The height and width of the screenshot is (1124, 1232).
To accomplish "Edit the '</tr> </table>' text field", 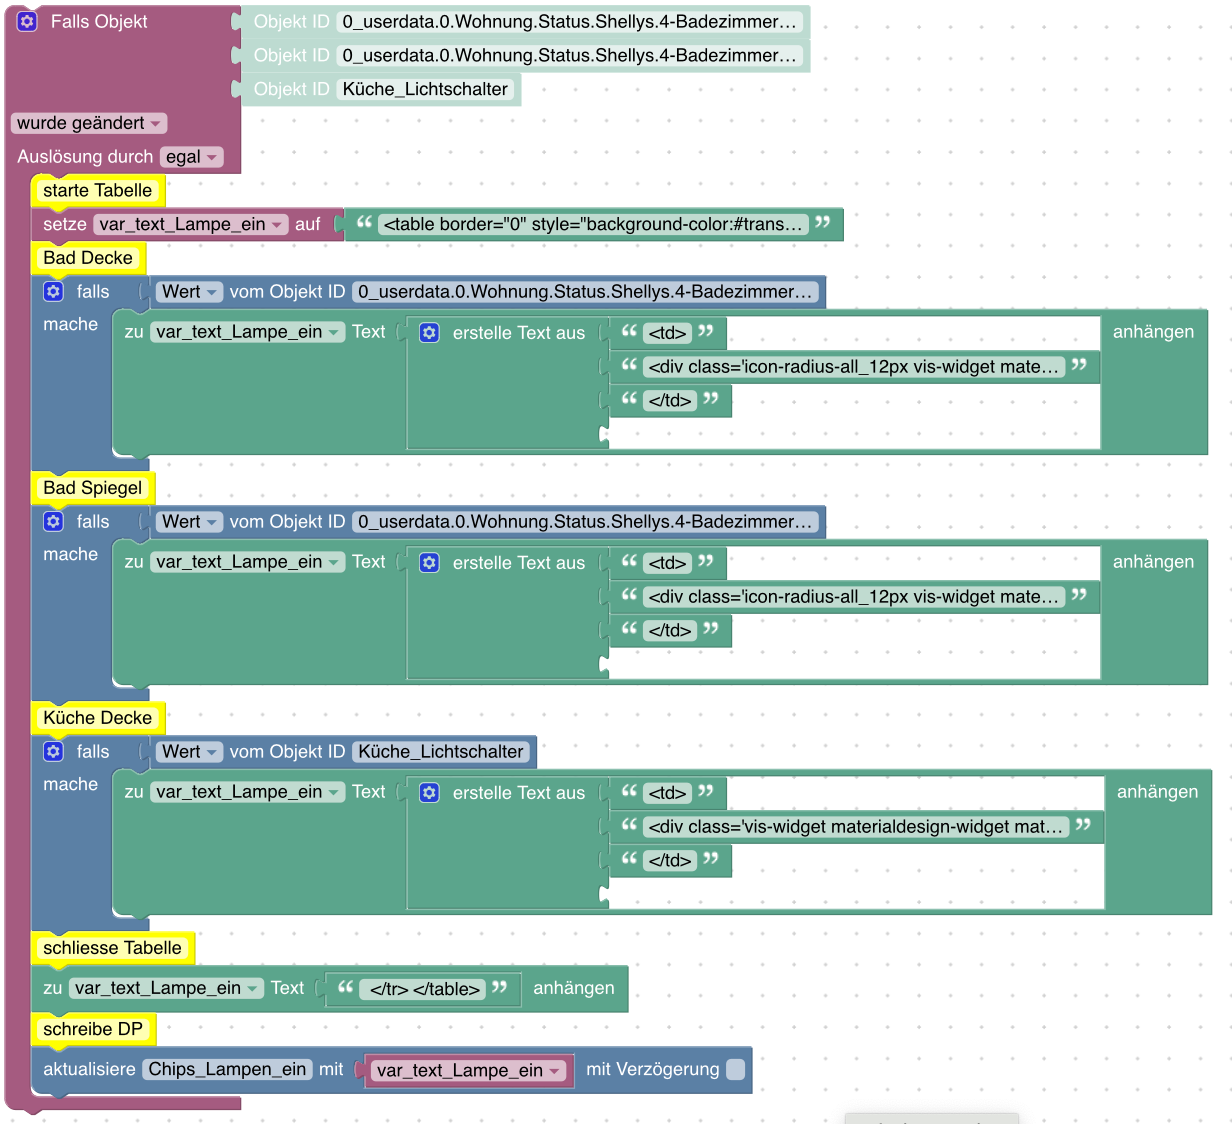I will tap(424, 989).
